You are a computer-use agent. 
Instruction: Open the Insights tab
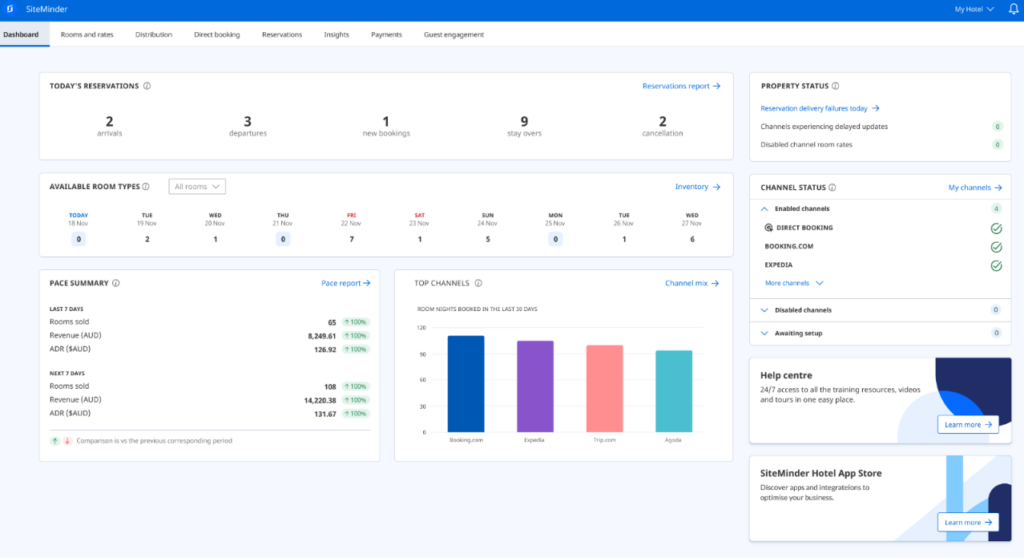336,35
